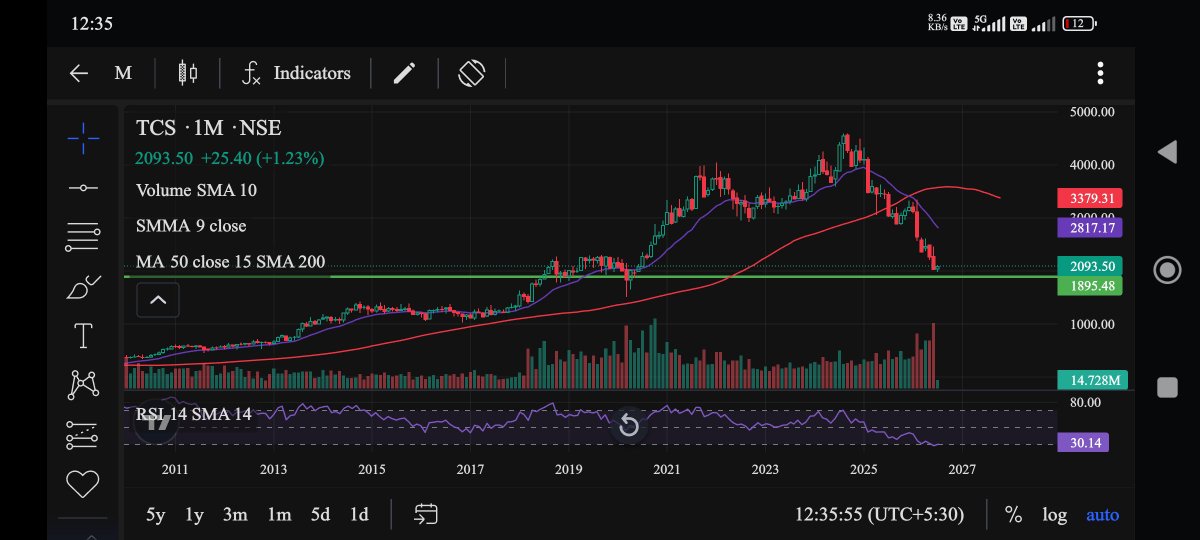The width and height of the screenshot is (1200, 540).
Task: Tap the Android home circle button
Action: [1166, 270]
